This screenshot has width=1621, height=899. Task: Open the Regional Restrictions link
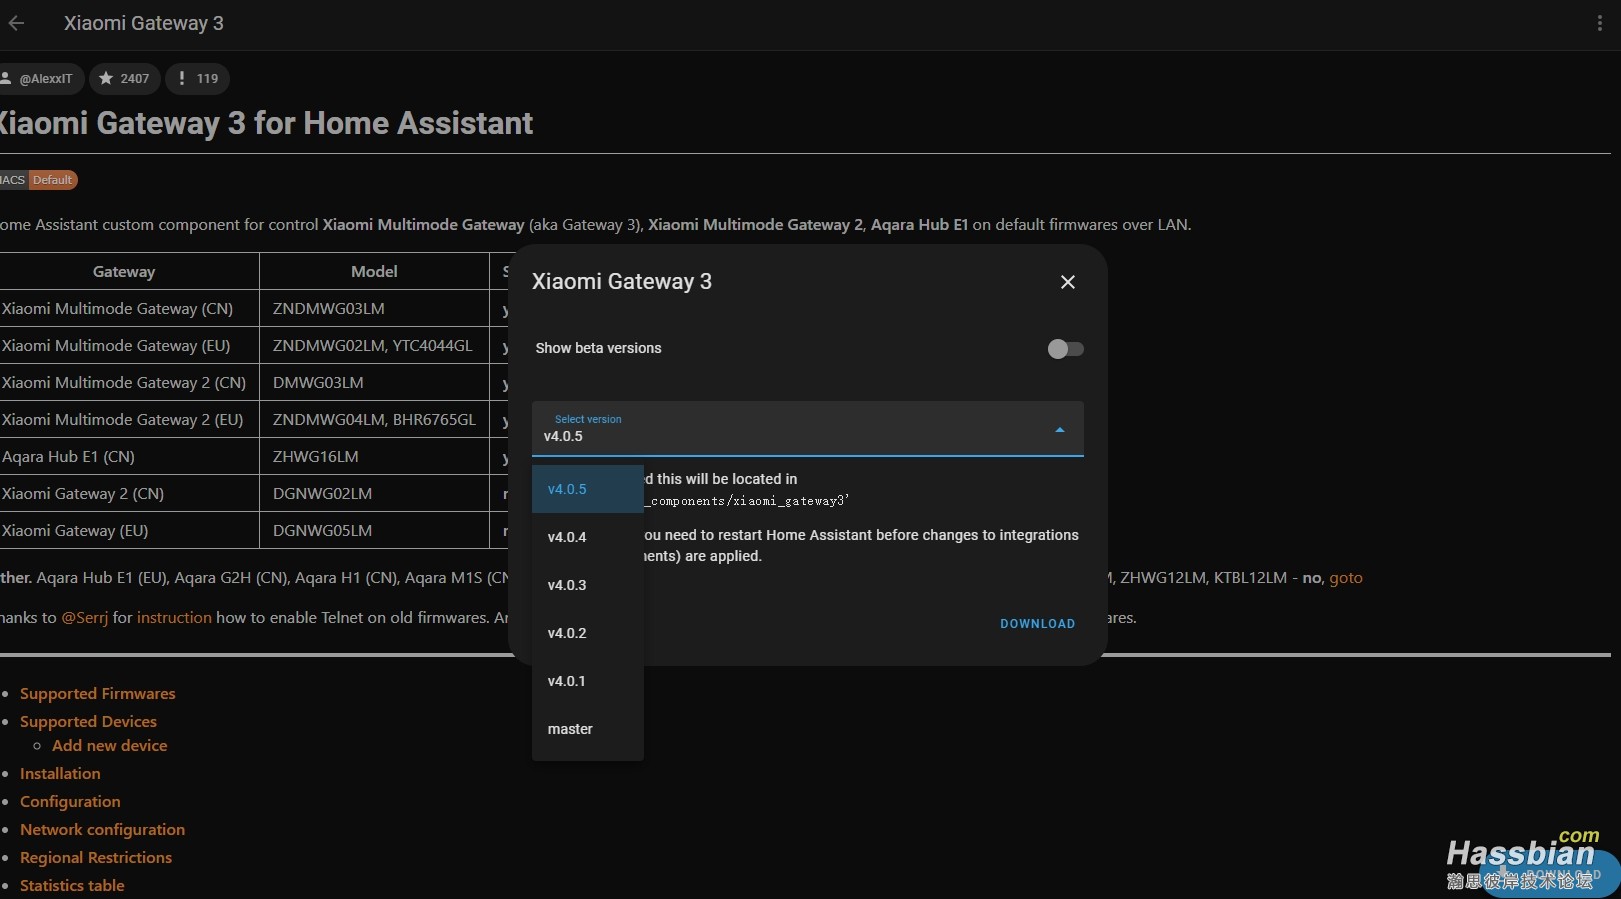coord(96,857)
